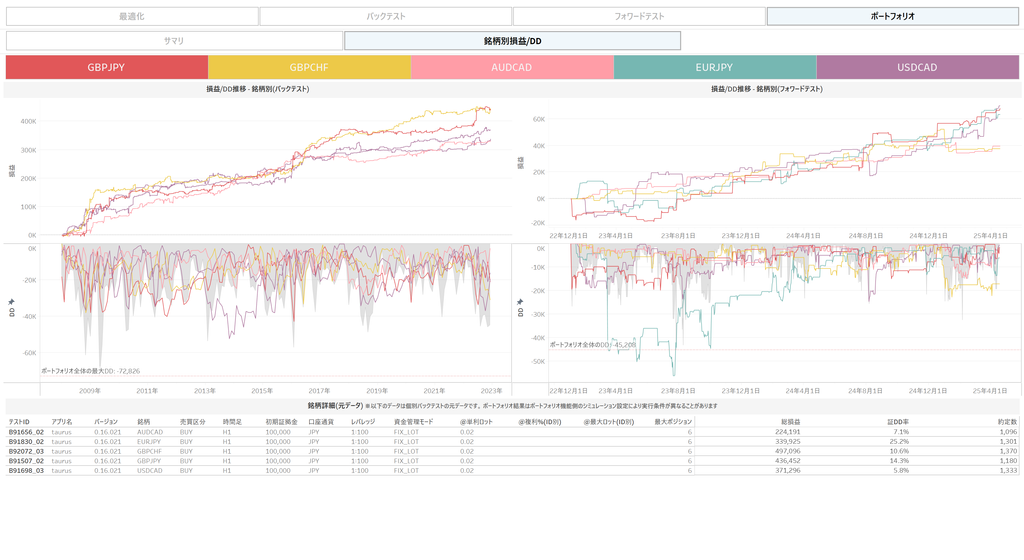Image resolution: width=1024 pixels, height=560 pixels.
Task: Select test ID B91656_02 in the table
Action: tap(26, 432)
